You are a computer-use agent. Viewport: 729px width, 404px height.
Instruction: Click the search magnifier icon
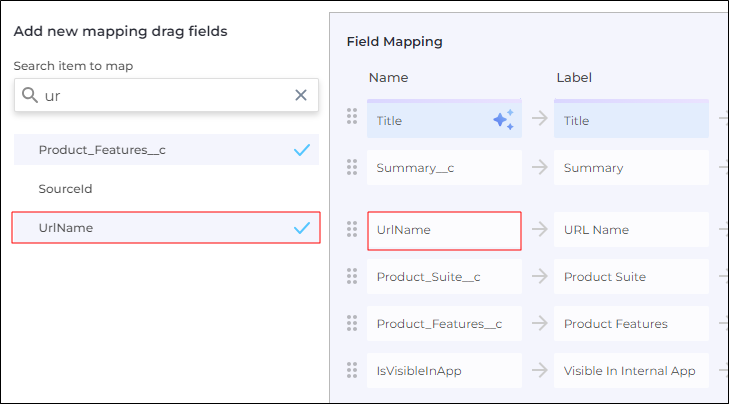pos(30,95)
